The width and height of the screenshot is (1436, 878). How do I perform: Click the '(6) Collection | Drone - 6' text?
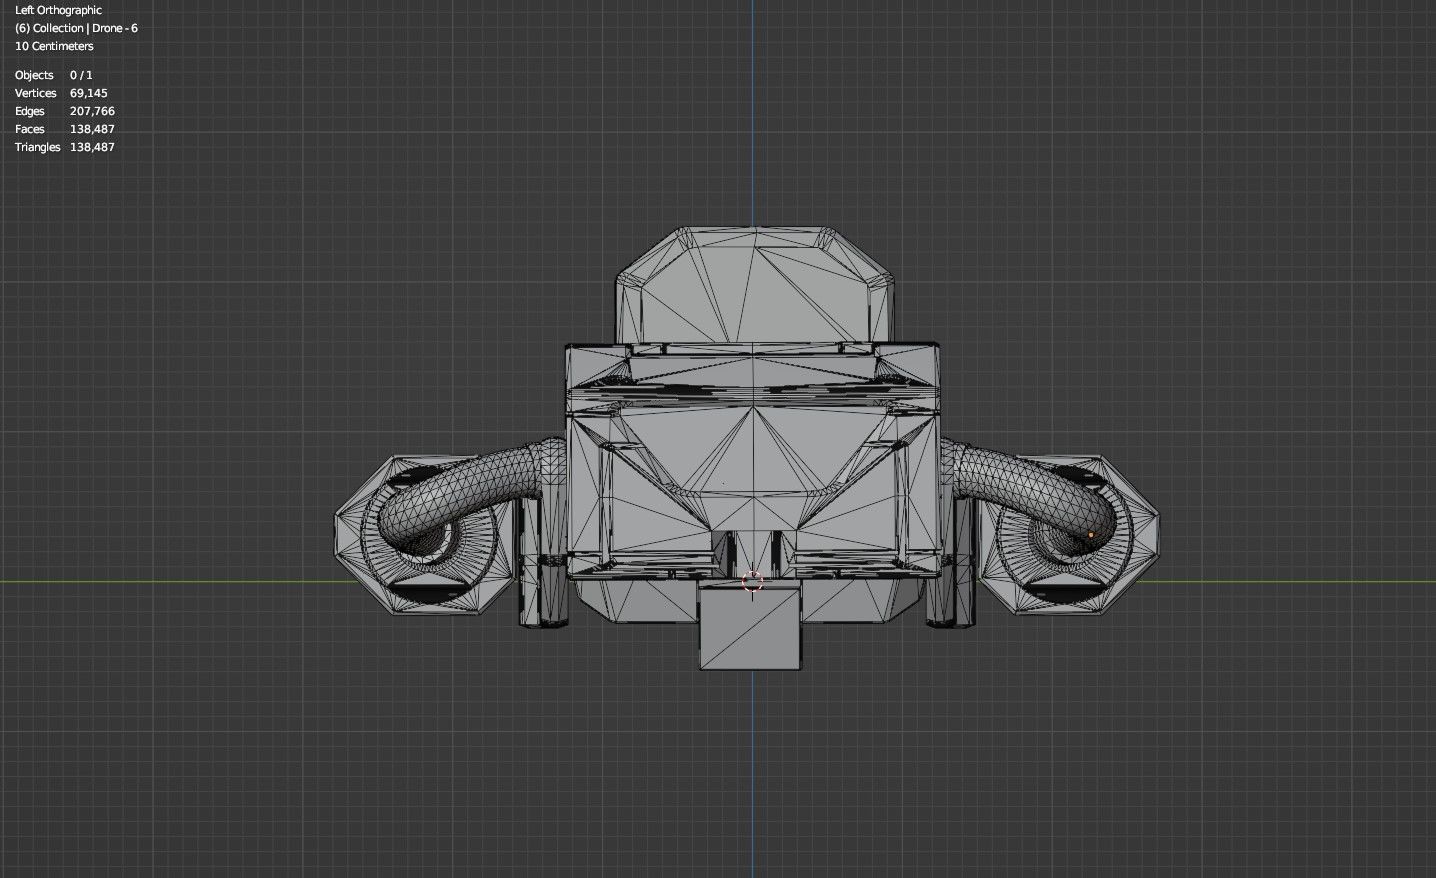[76, 28]
